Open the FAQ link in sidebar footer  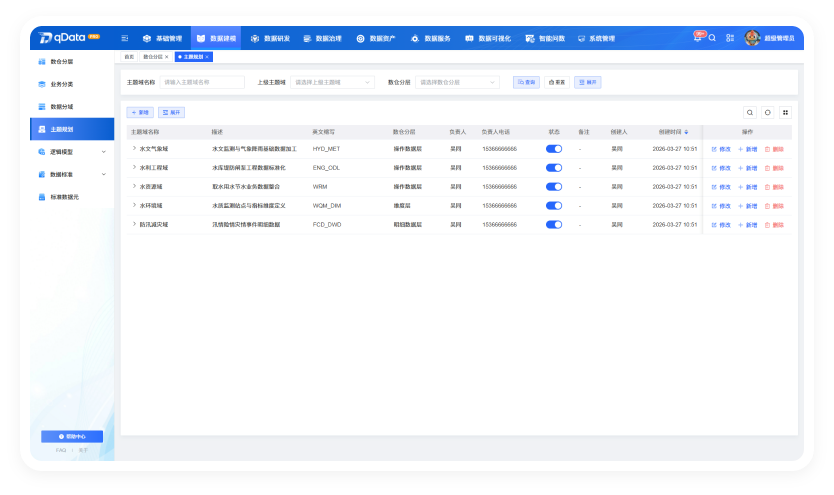coord(61,450)
